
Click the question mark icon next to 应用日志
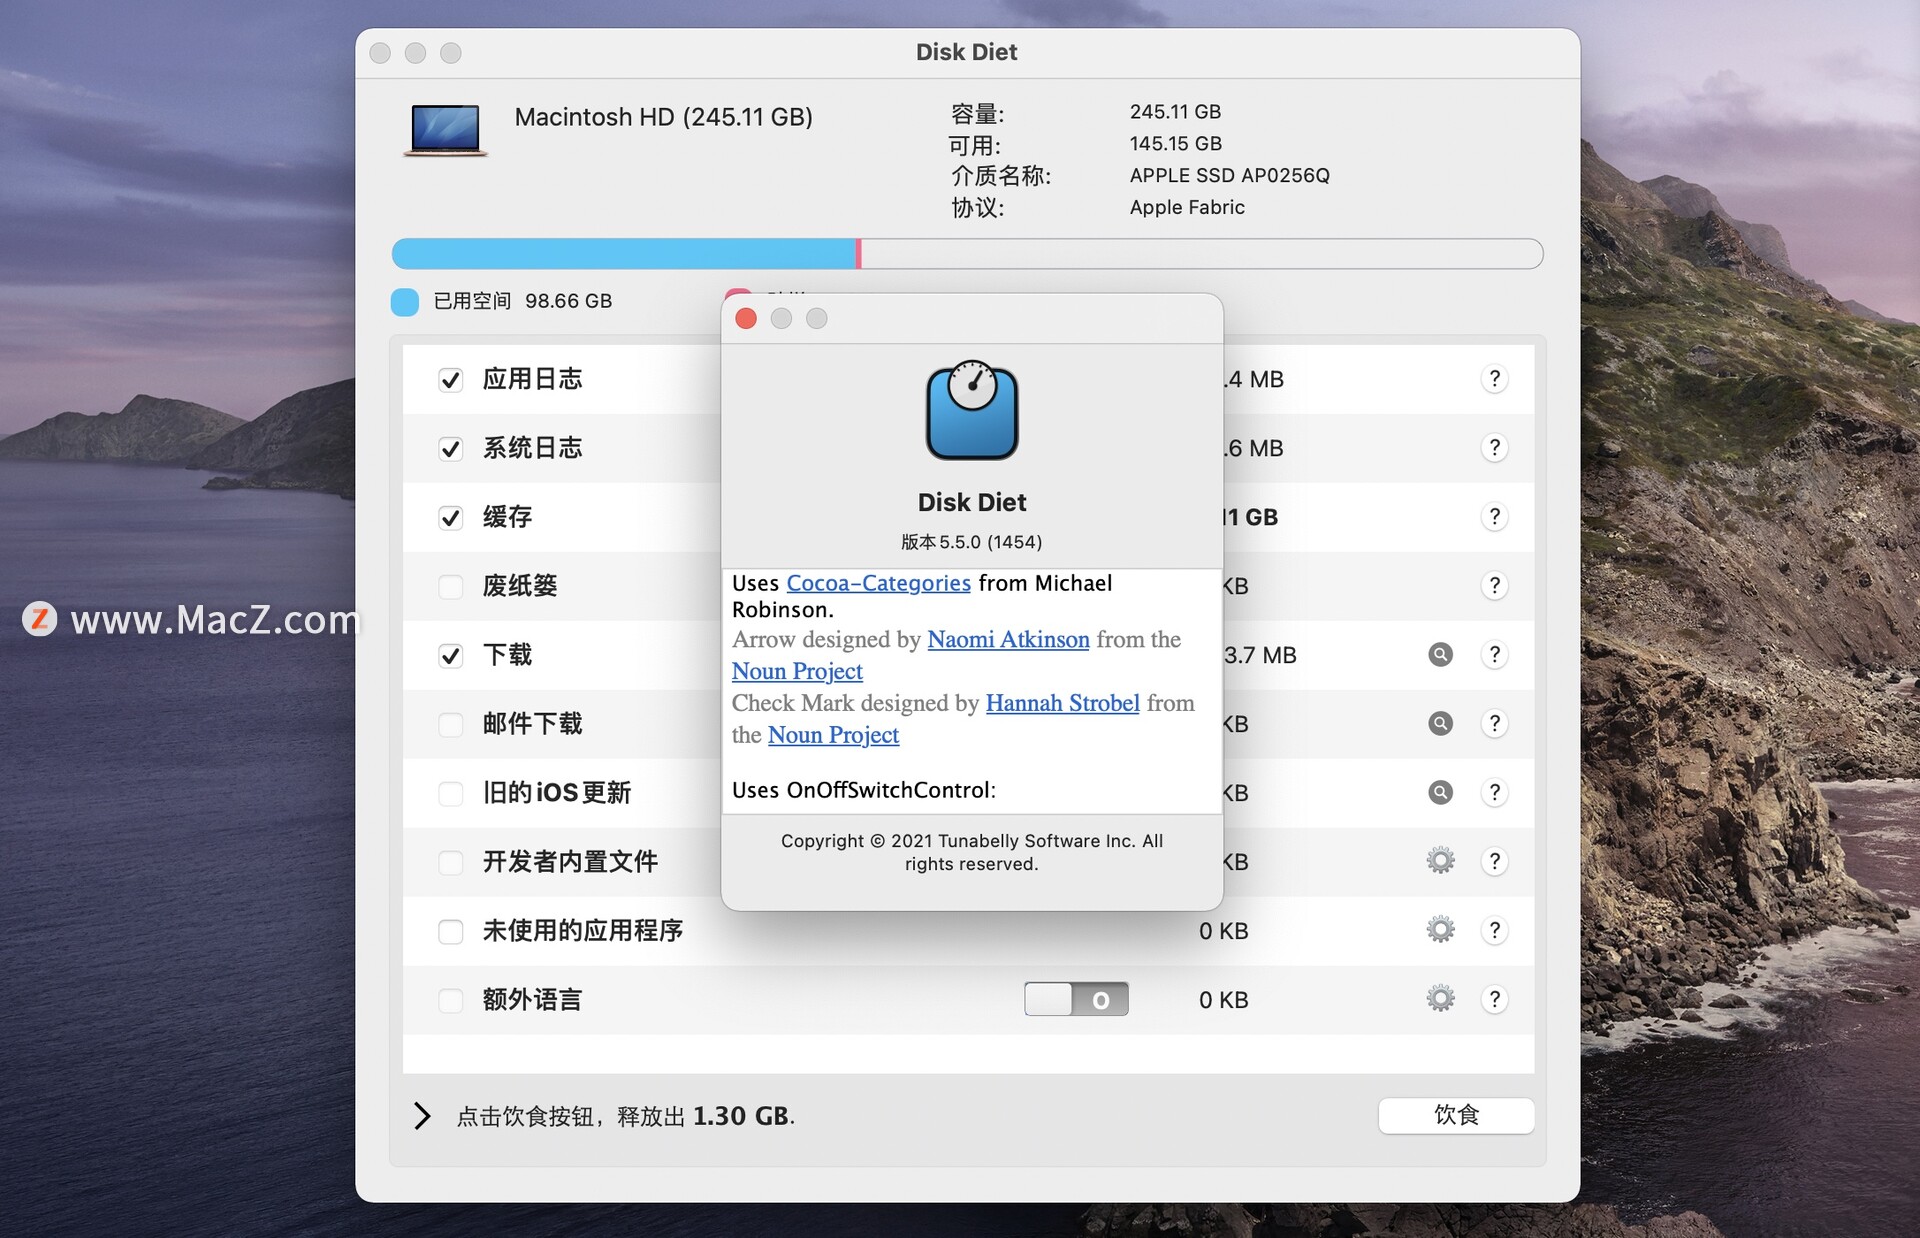(x=1492, y=378)
